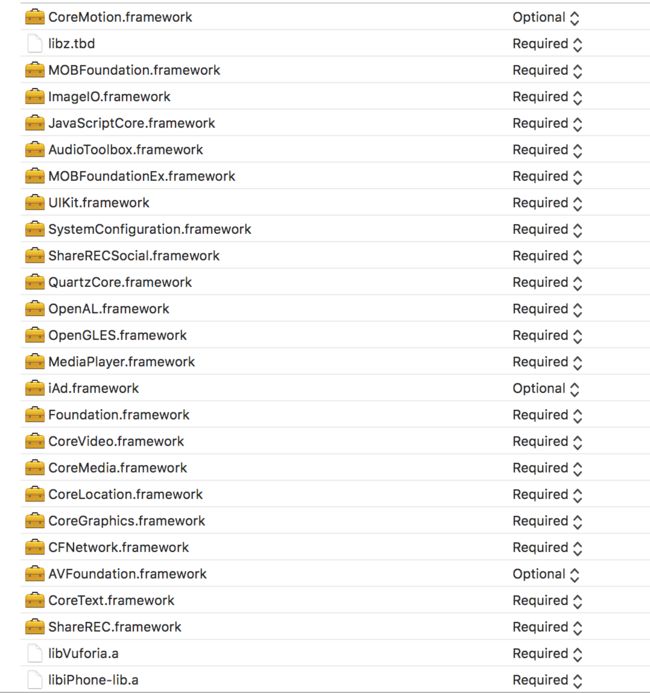The image size is (650, 693).
Task: Open the CoreText.framework Required status popup
Action: 547,601
